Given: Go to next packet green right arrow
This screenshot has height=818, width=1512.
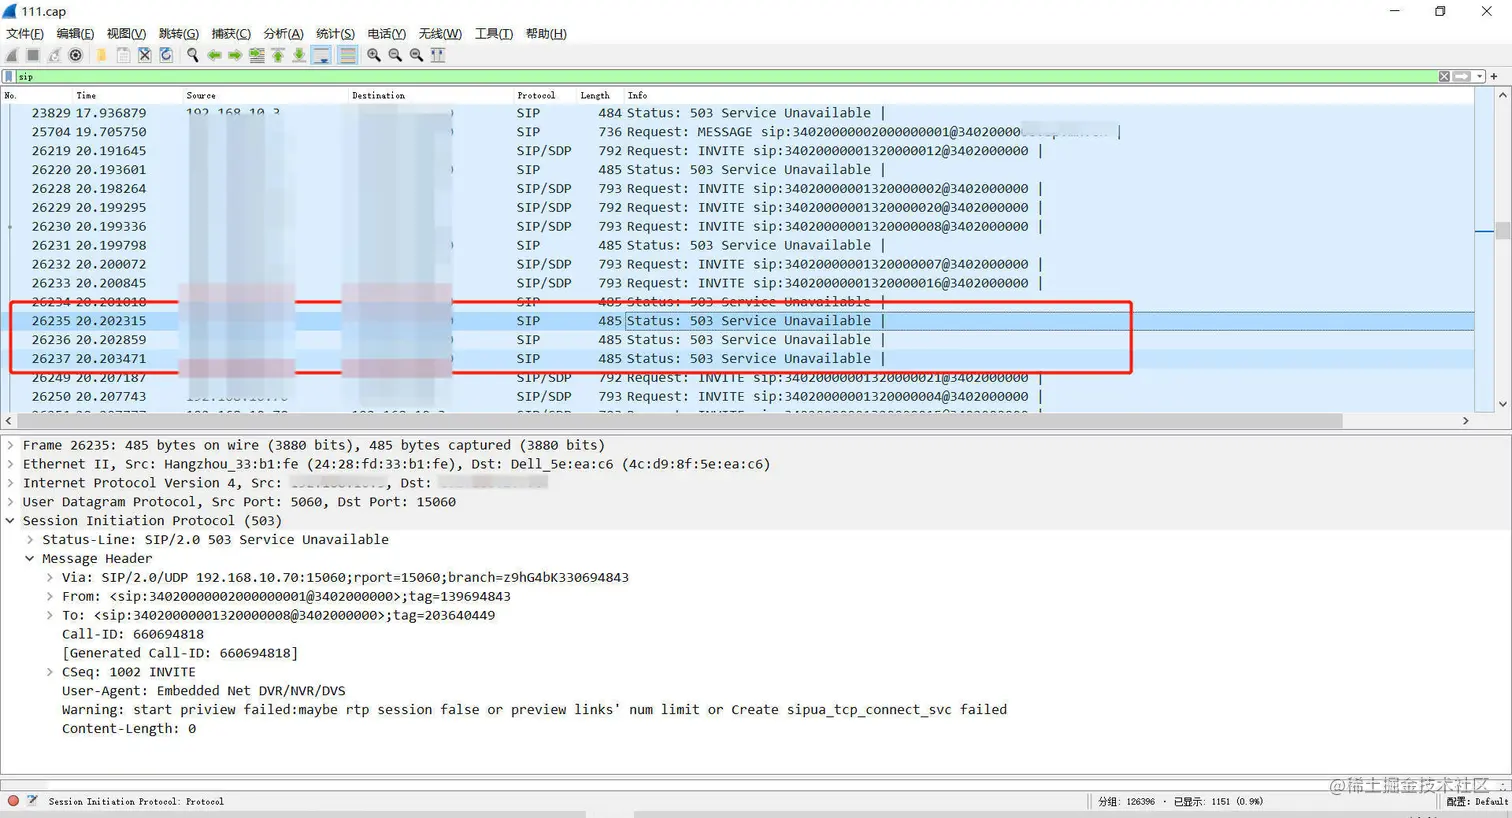Looking at the screenshot, I should [x=235, y=56].
